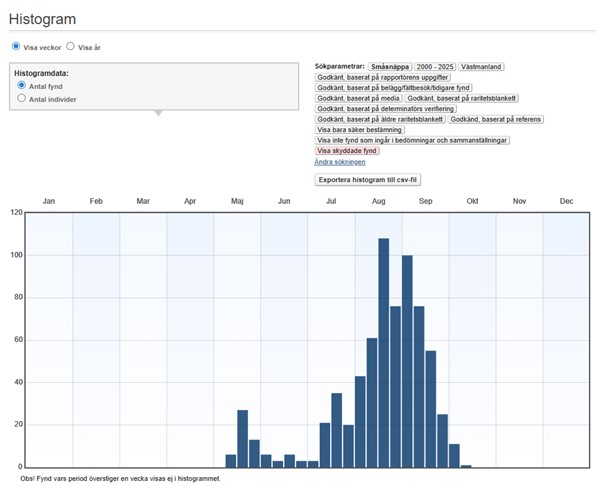The width and height of the screenshot is (602, 489).
Task: Click the "Visa bara säker bestämning" tag
Action: (x=360, y=129)
